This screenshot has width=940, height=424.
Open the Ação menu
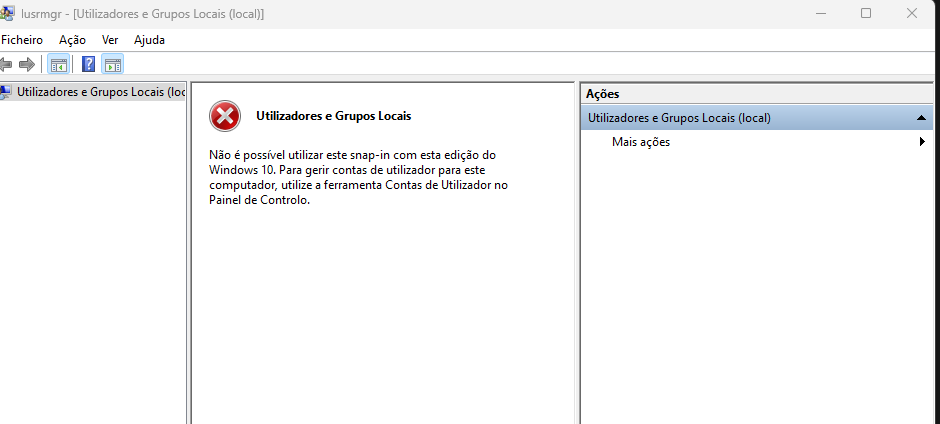click(73, 40)
